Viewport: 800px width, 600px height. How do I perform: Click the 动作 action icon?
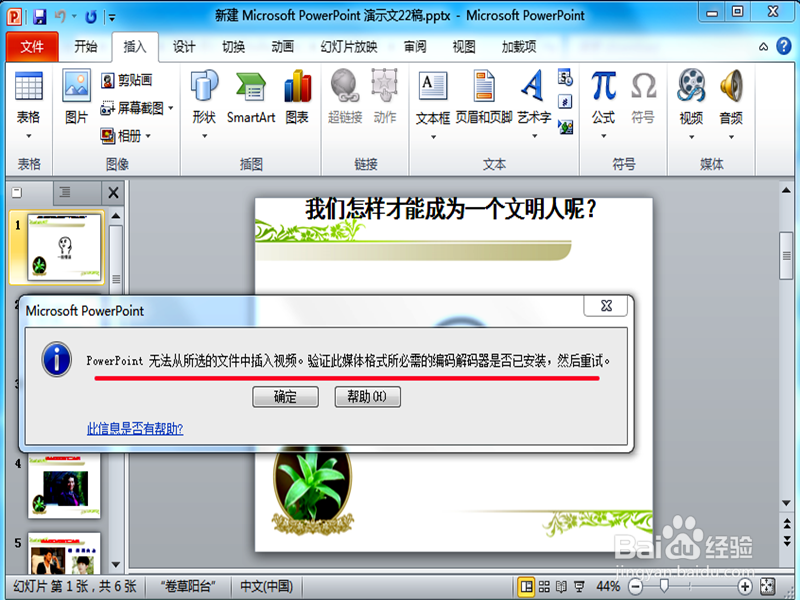tap(385, 97)
